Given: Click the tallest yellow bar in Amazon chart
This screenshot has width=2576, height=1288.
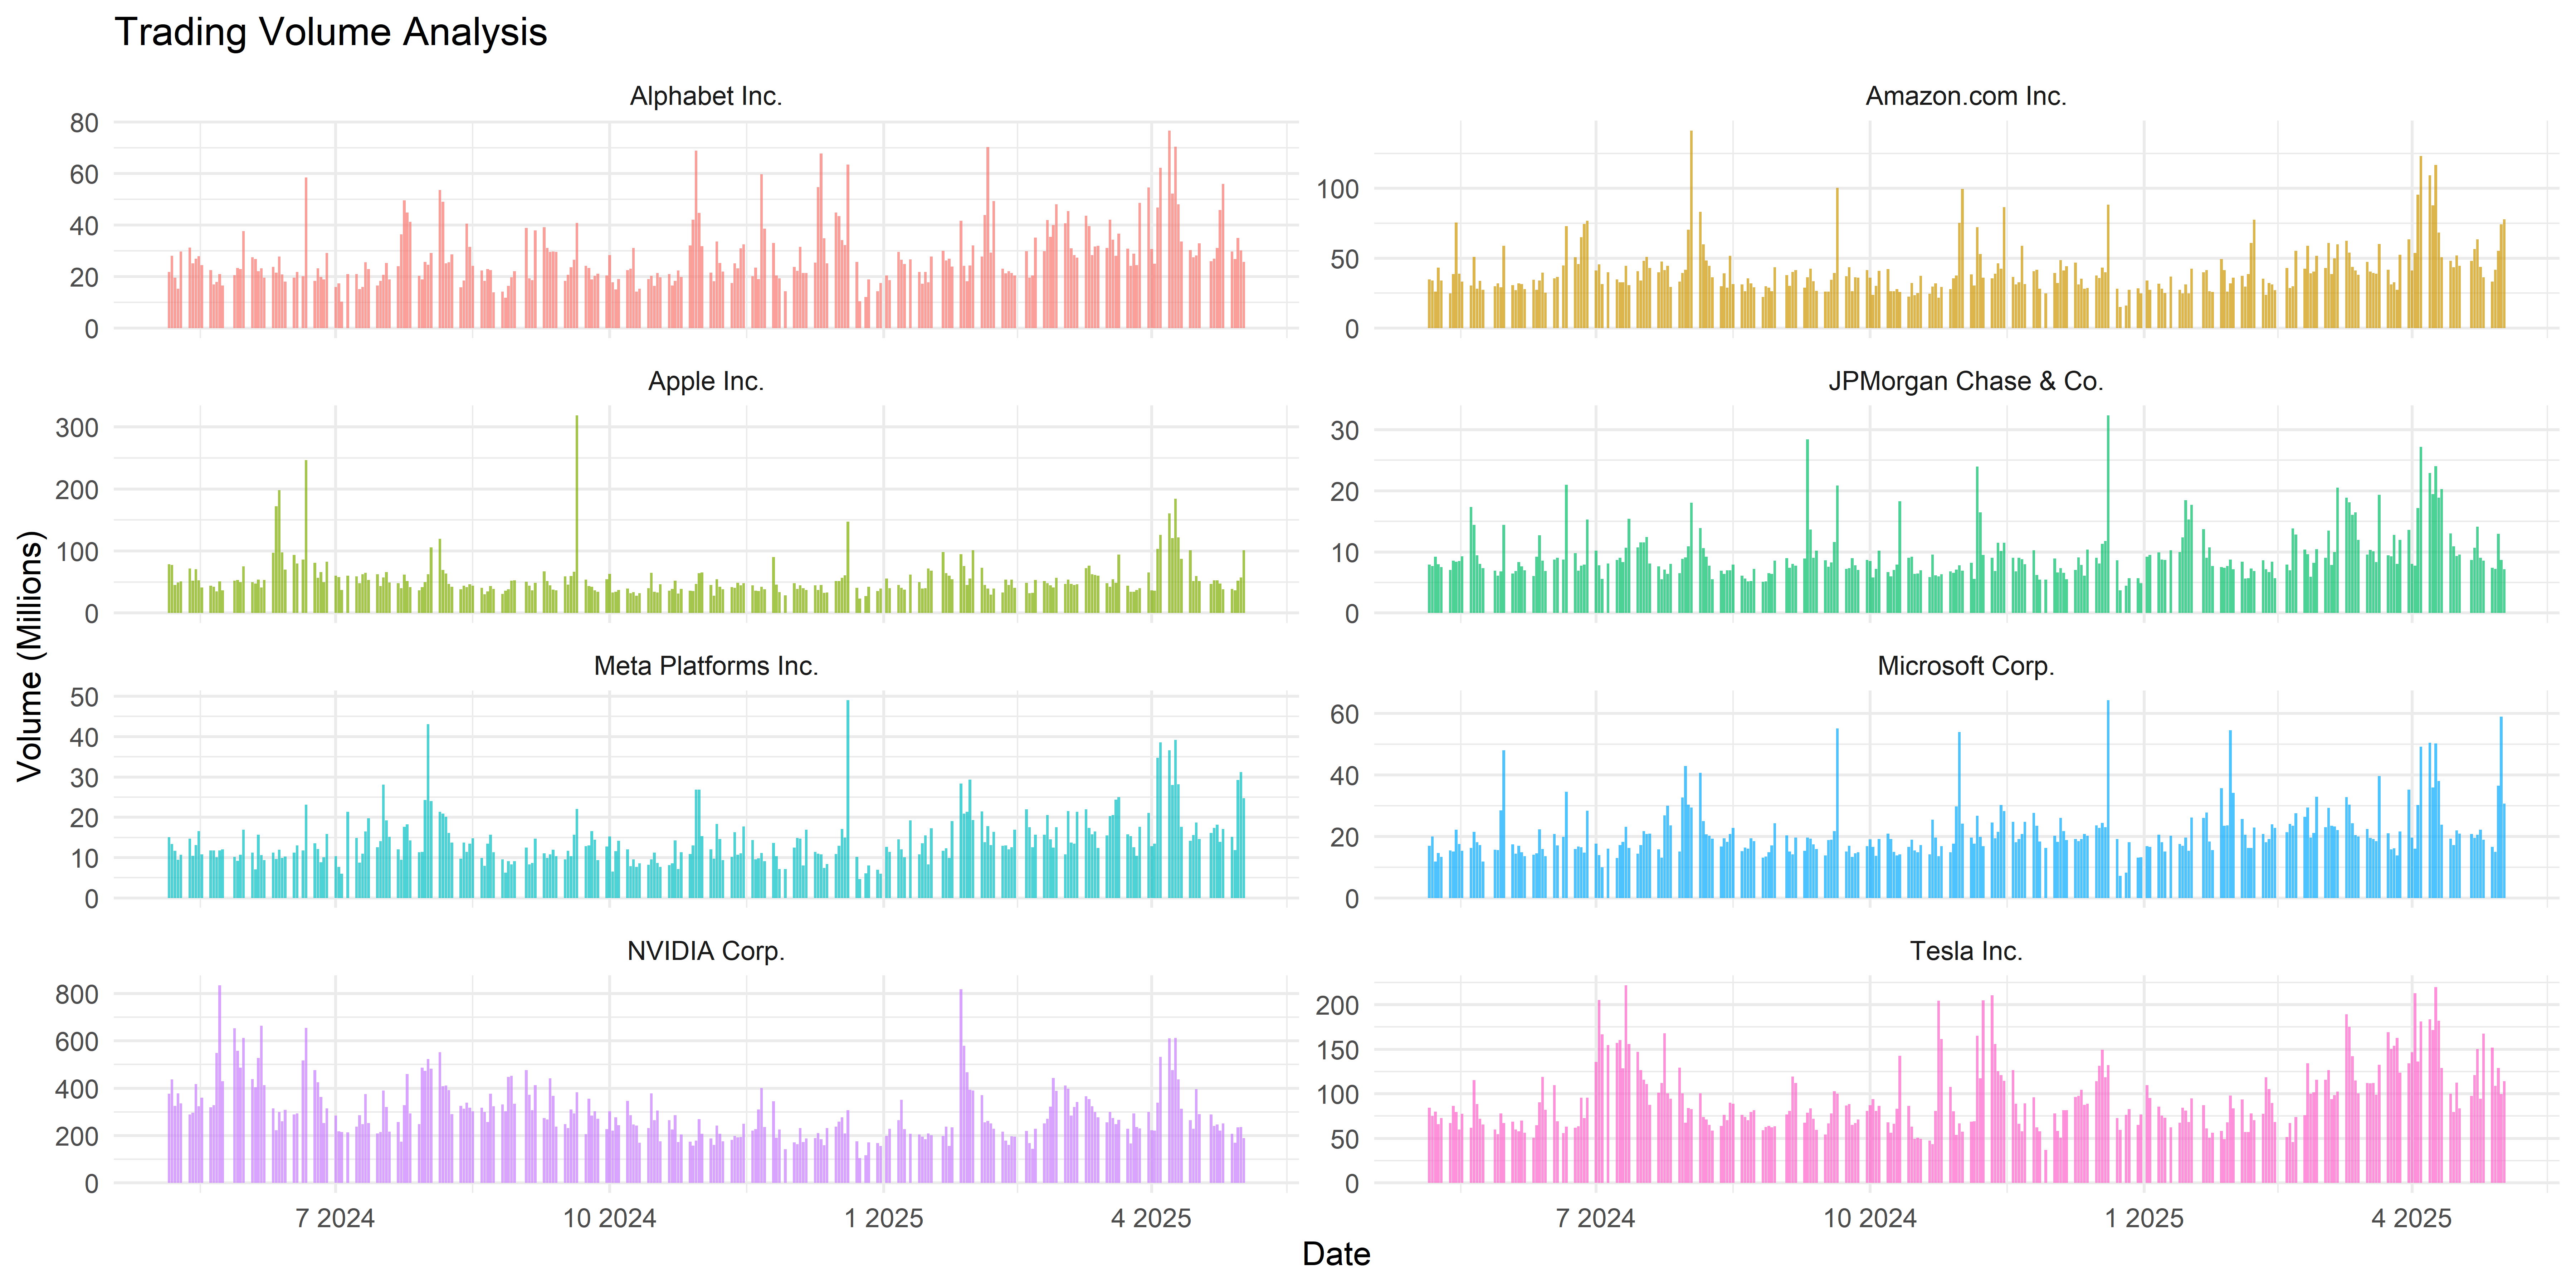Looking at the screenshot, I should pos(1691,229).
